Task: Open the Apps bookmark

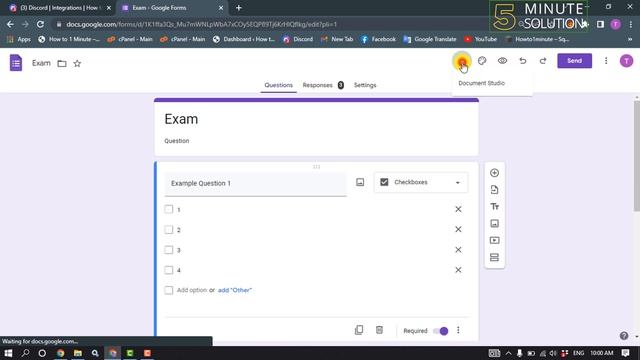Action: point(19,39)
